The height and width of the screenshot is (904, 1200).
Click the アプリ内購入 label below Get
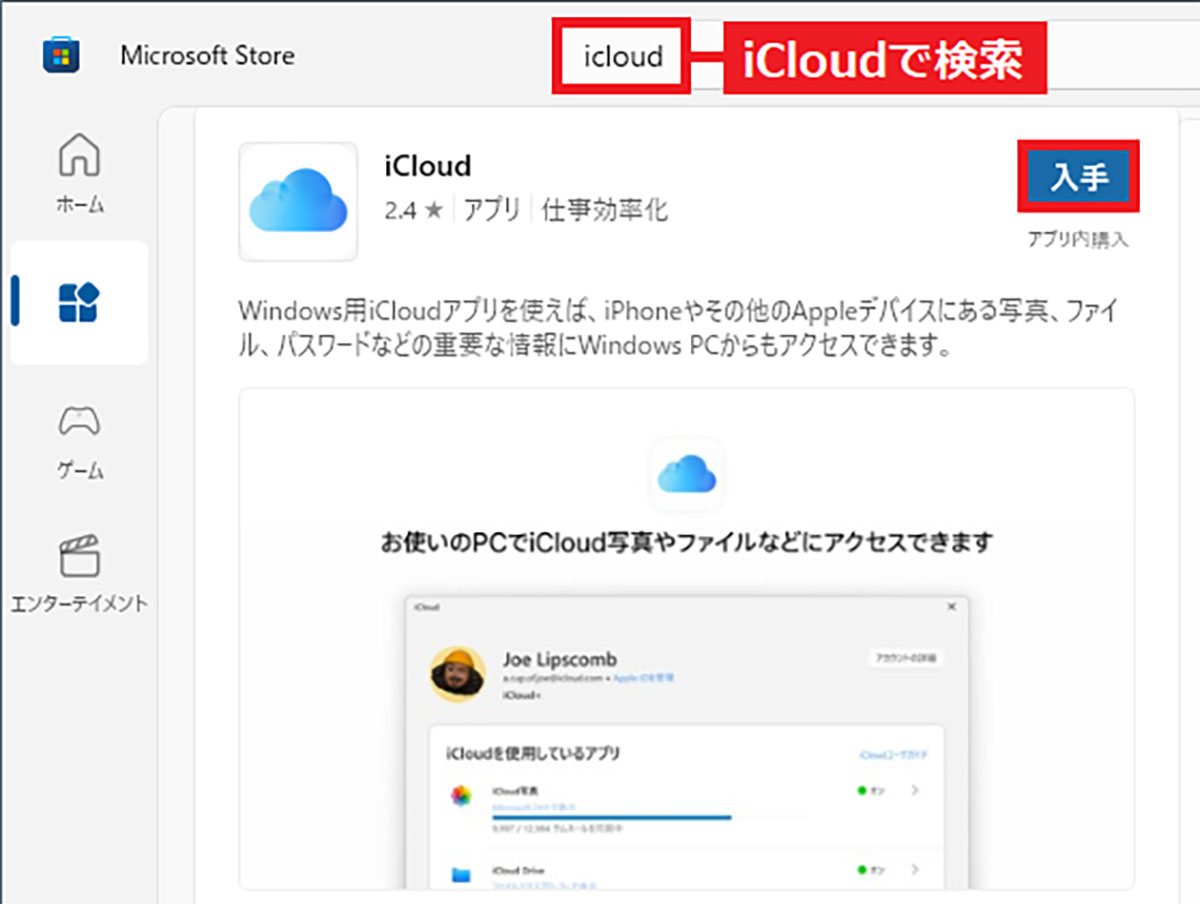click(x=1079, y=240)
